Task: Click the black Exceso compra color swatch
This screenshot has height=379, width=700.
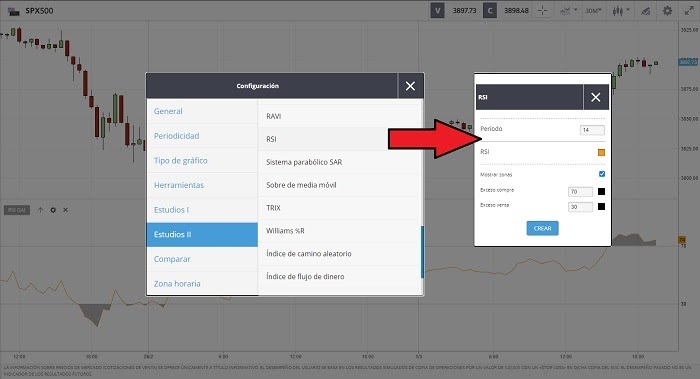Action: point(601,192)
